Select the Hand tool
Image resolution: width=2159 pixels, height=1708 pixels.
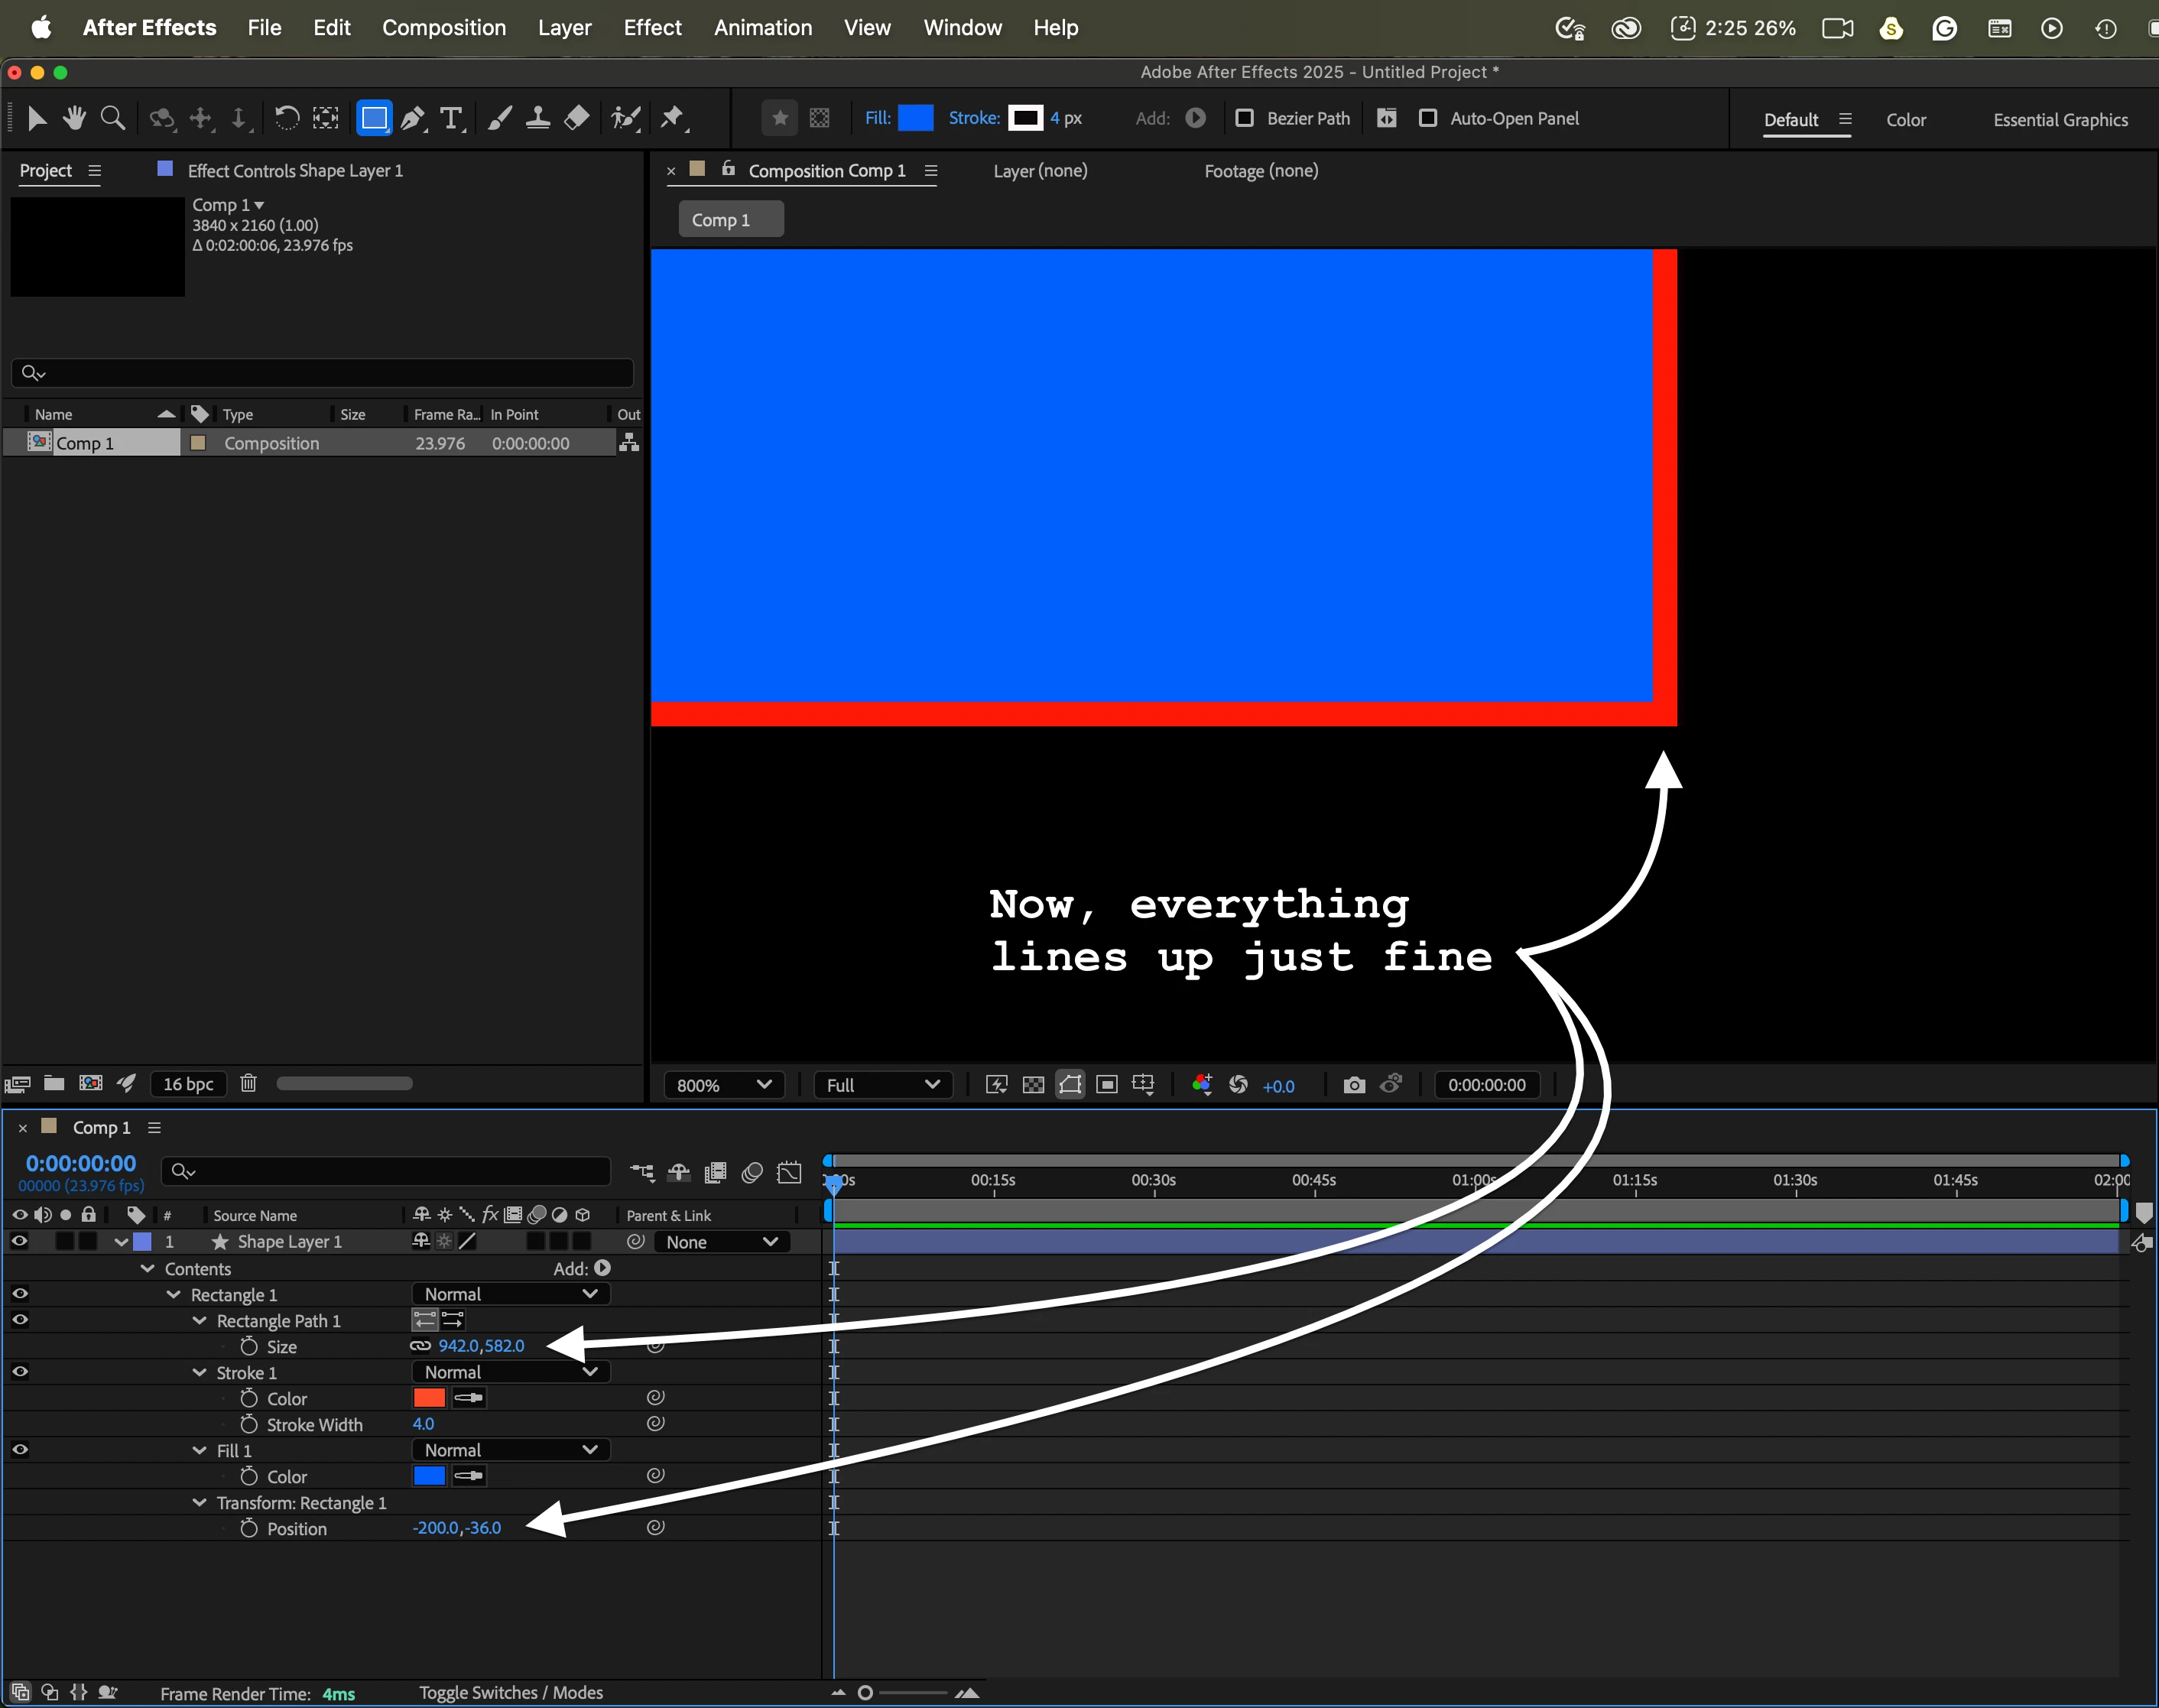point(74,119)
